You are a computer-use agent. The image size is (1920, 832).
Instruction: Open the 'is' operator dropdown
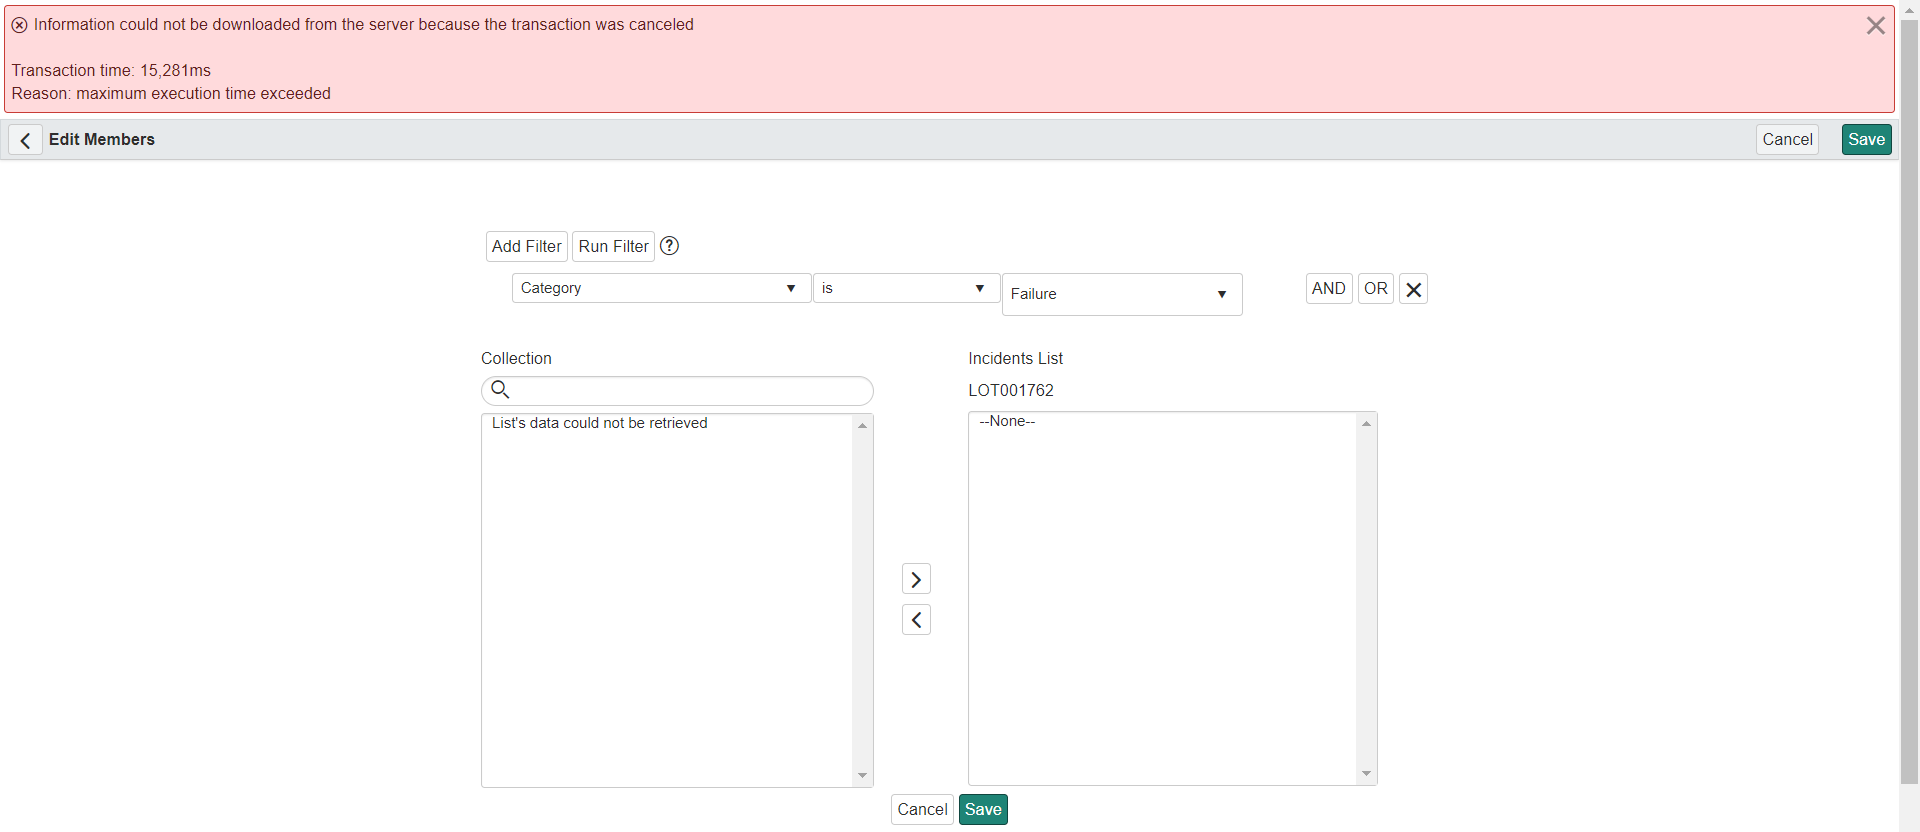(x=905, y=288)
